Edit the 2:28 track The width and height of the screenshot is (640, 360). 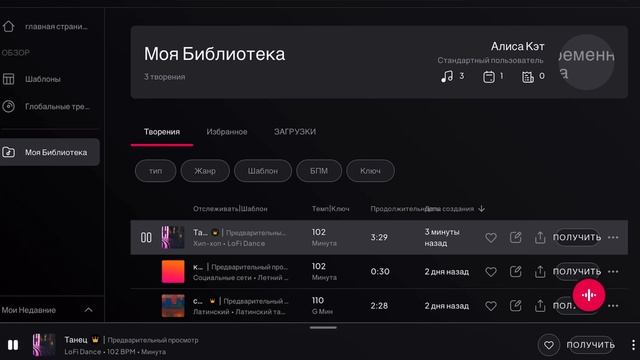coord(516,306)
